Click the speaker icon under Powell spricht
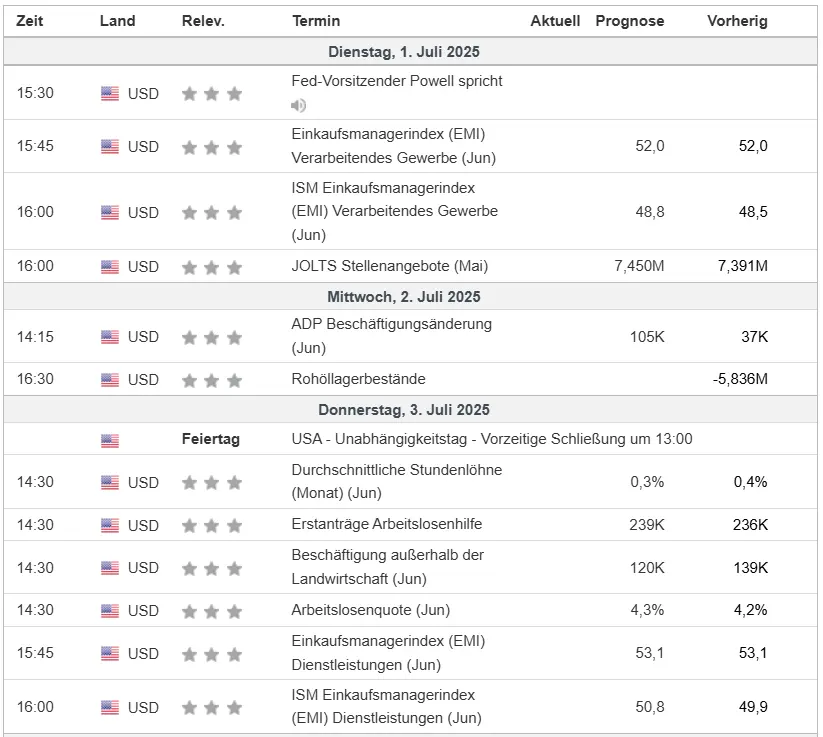The width and height of the screenshot is (823, 737). (299, 105)
